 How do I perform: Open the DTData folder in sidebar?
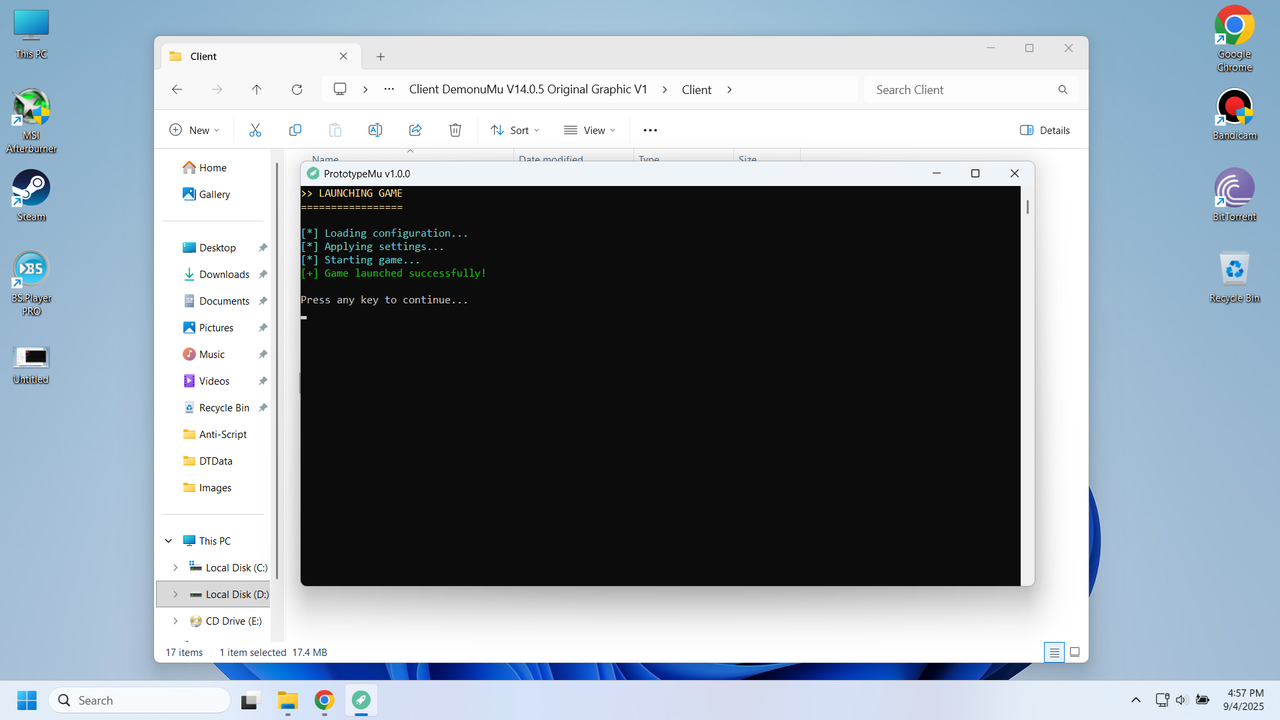coord(207,461)
